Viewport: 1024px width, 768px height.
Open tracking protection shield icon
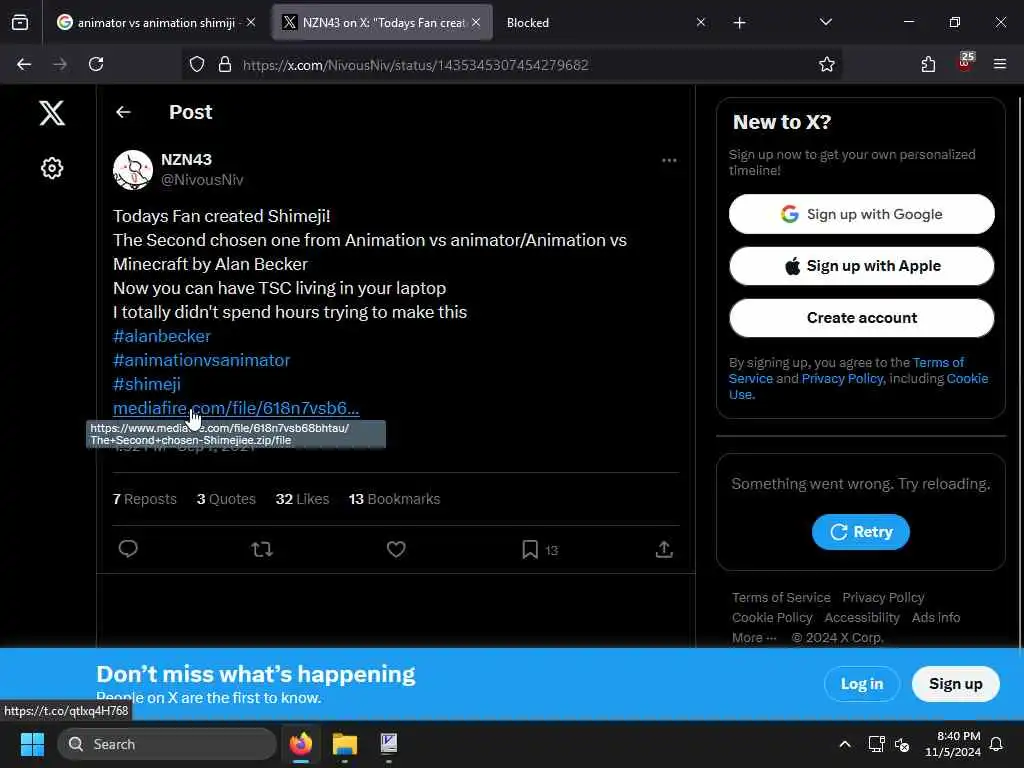(x=197, y=64)
